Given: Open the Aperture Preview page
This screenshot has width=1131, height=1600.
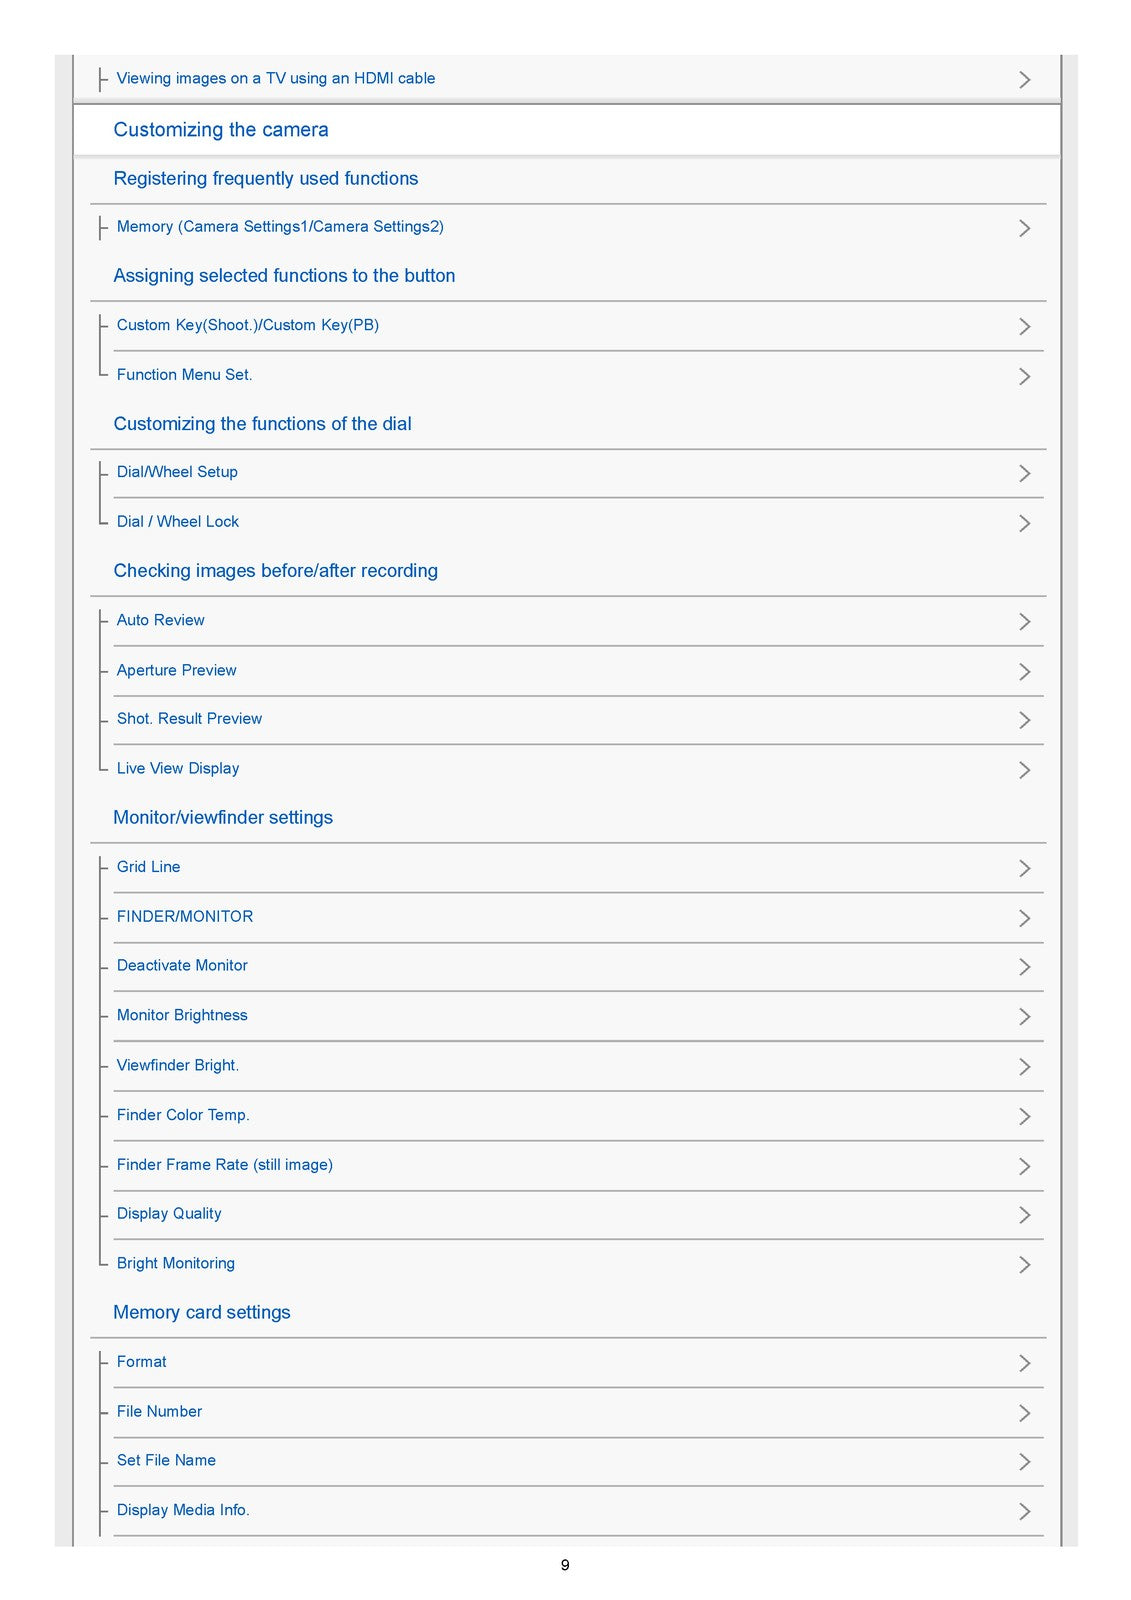Looking at the screenshot, I should [x=177, y=670].
